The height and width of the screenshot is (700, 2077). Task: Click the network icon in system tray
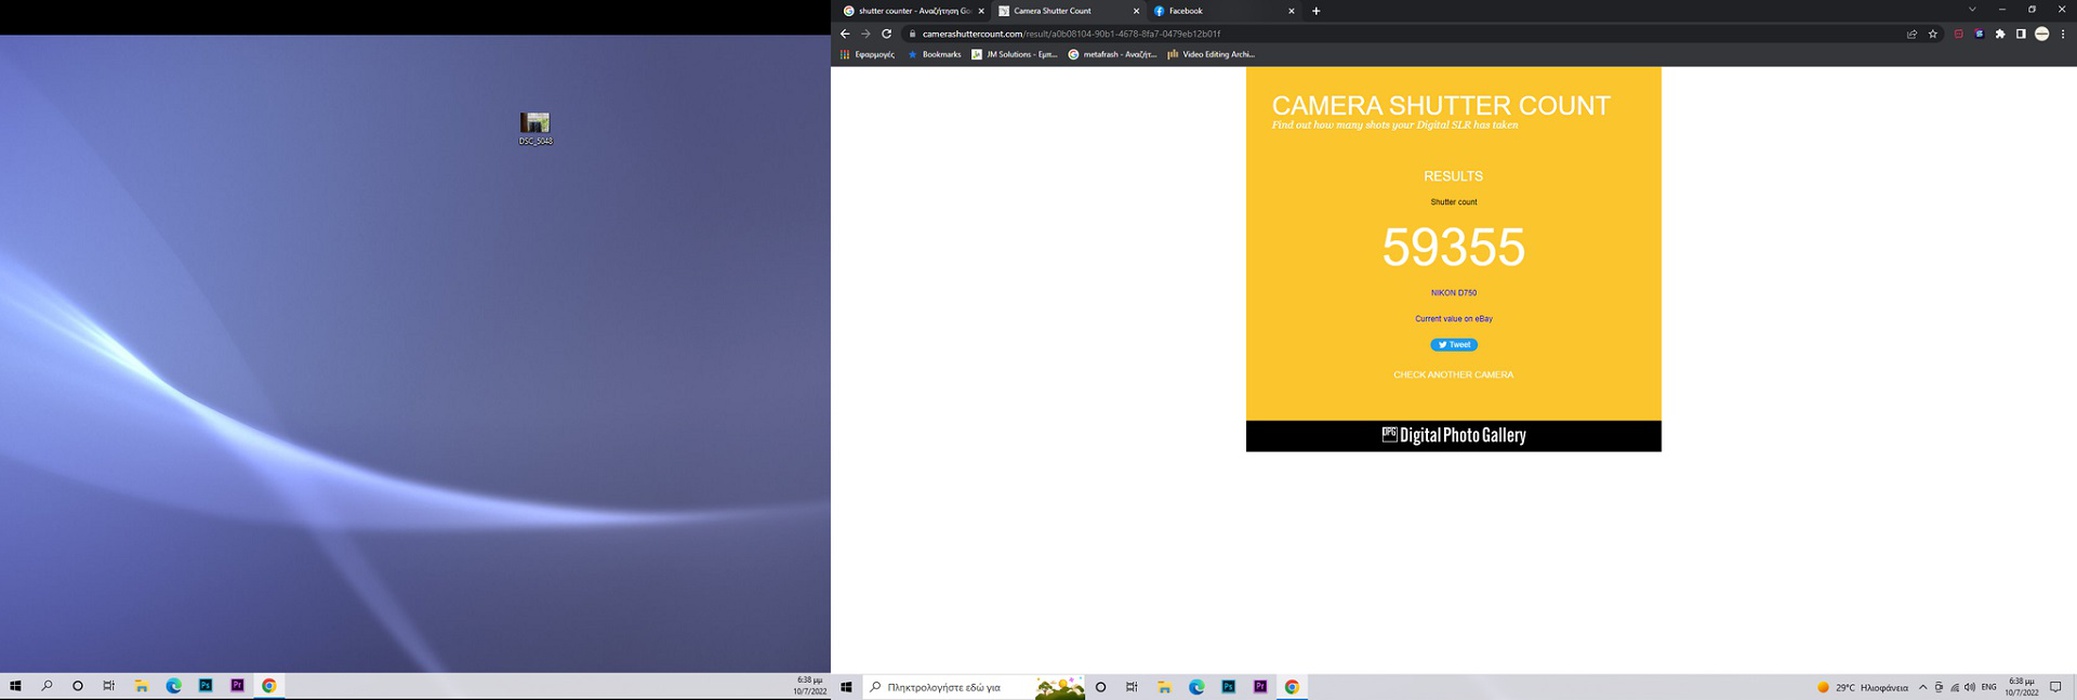click(x=1954, y=688)
